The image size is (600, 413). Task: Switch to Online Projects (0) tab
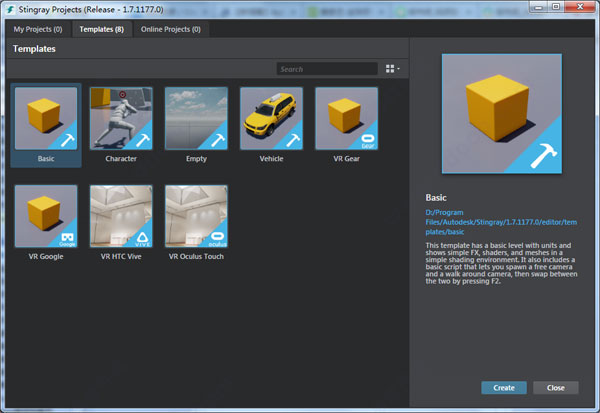(x=171, y=29)
